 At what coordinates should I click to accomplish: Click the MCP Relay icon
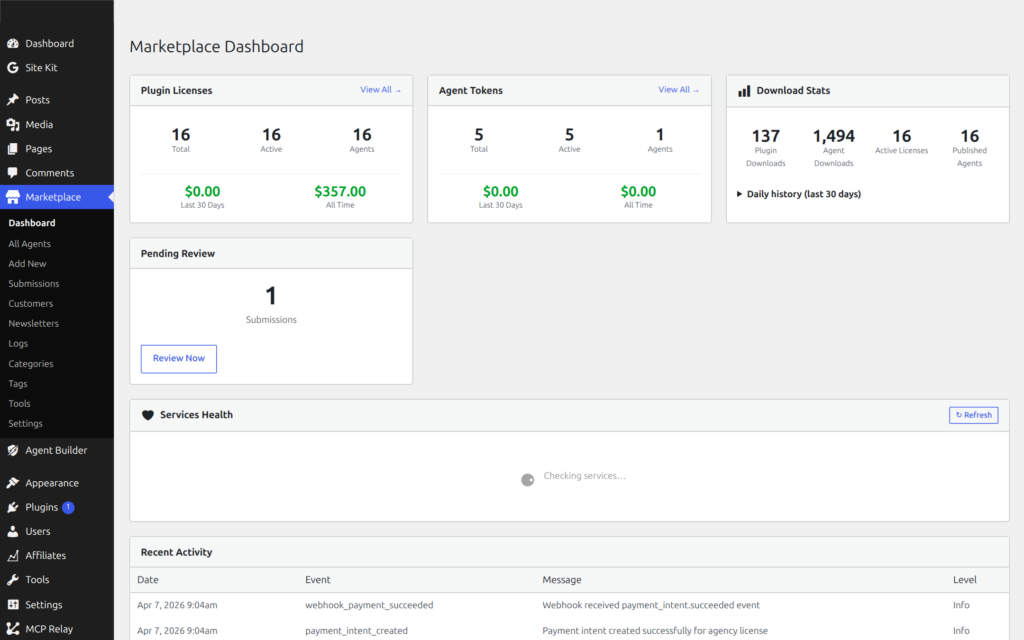pos(12,629)
